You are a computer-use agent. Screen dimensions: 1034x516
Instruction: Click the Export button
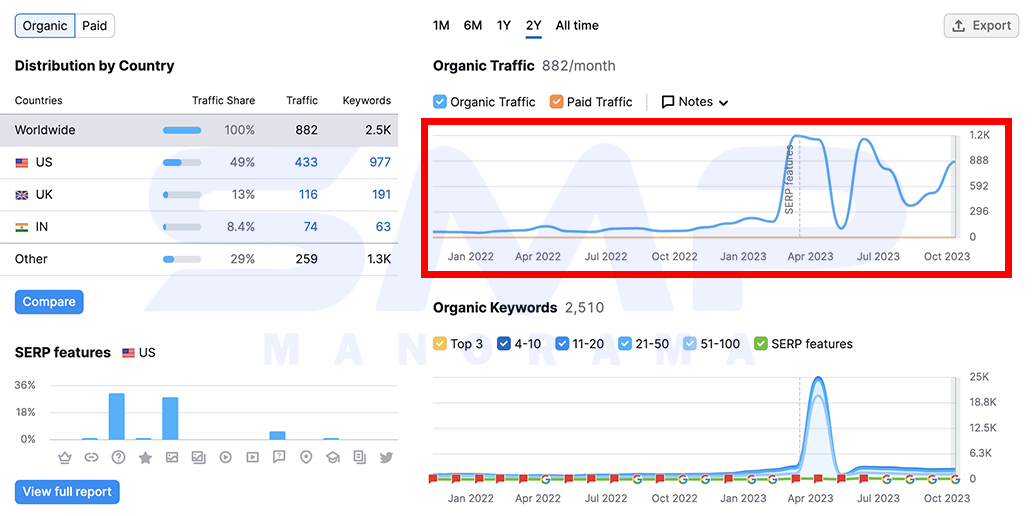coord(981,26)
